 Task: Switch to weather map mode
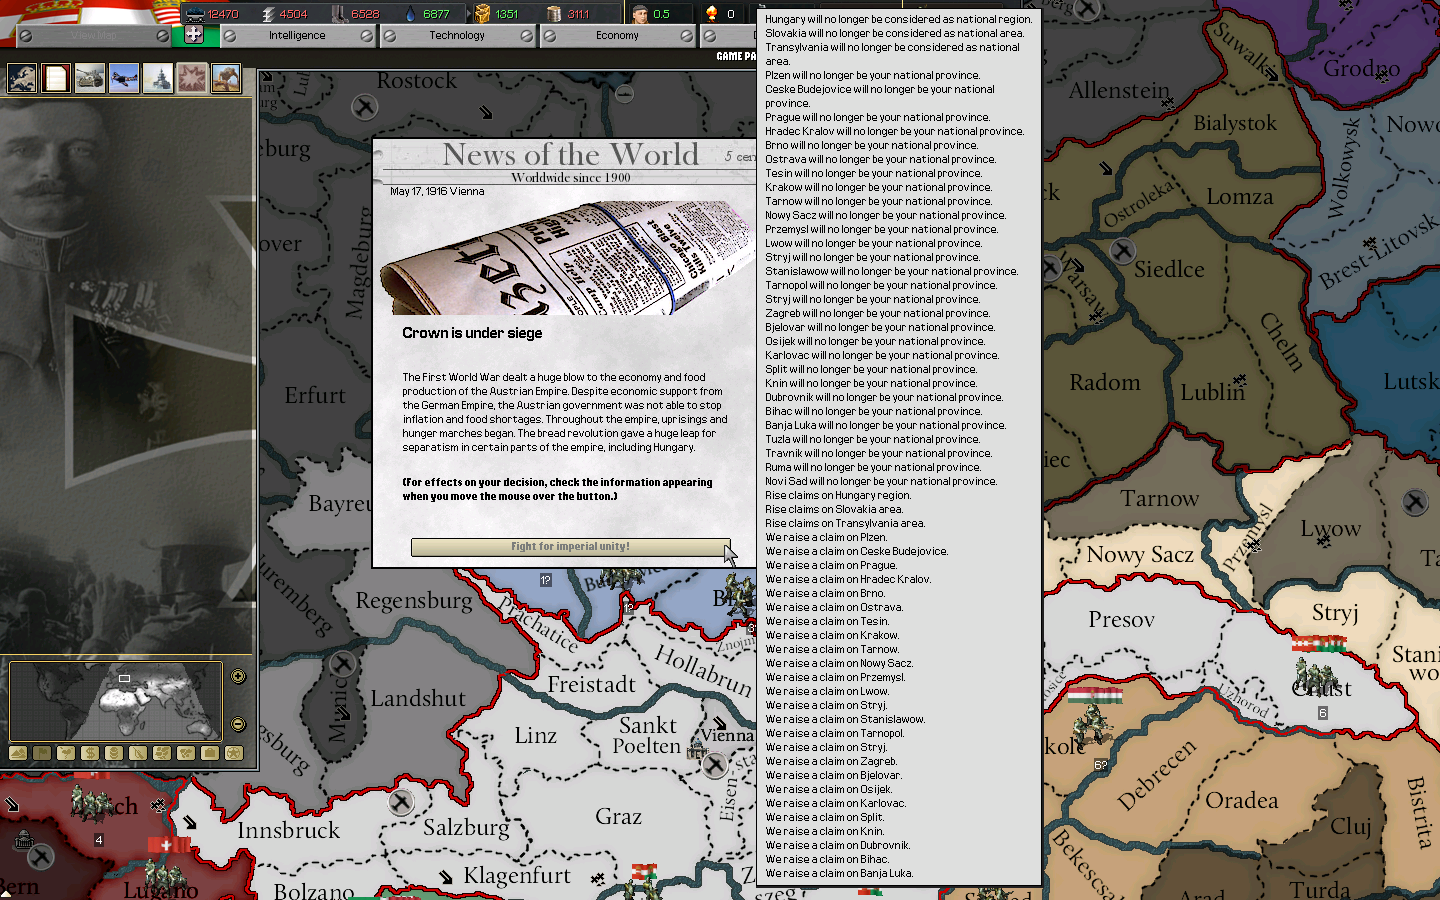pyautogui.click(x=66, y=753)
